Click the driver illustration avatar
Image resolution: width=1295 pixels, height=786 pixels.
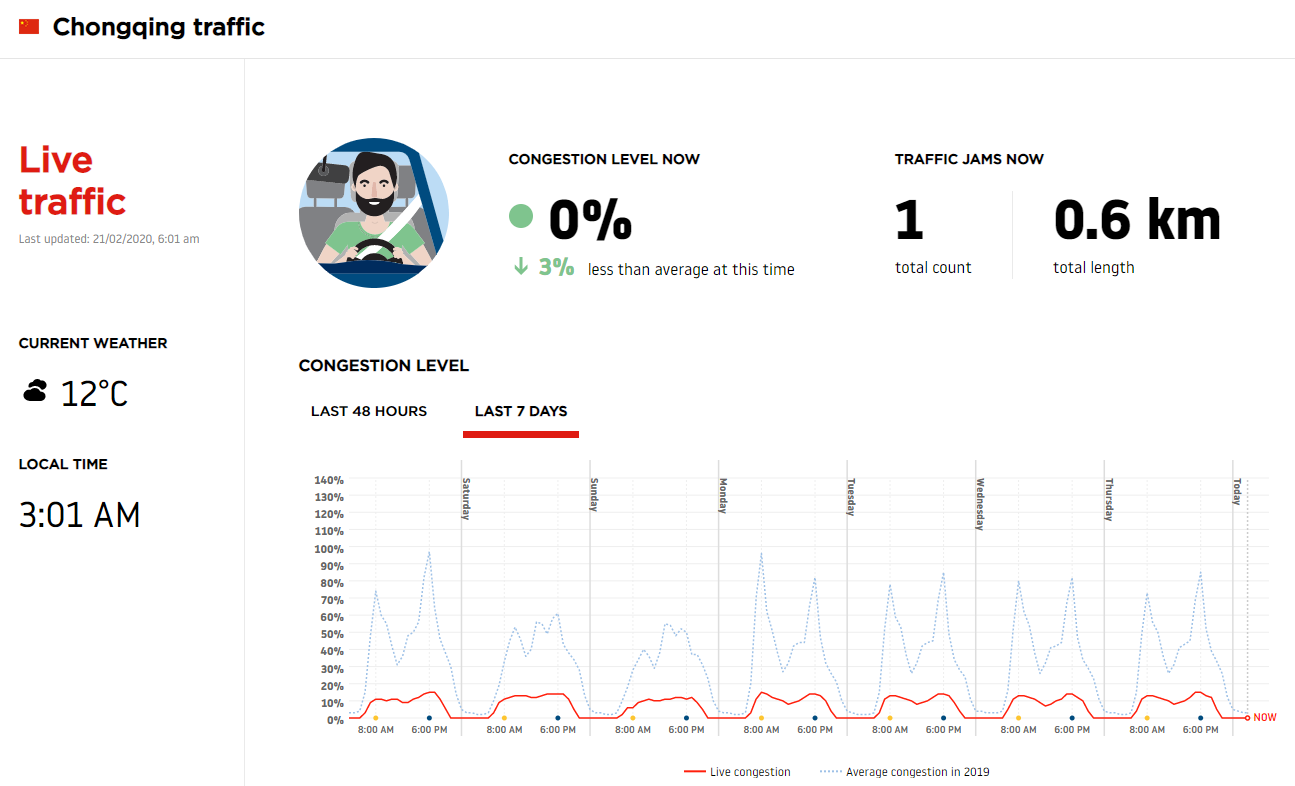coord(374,213)
